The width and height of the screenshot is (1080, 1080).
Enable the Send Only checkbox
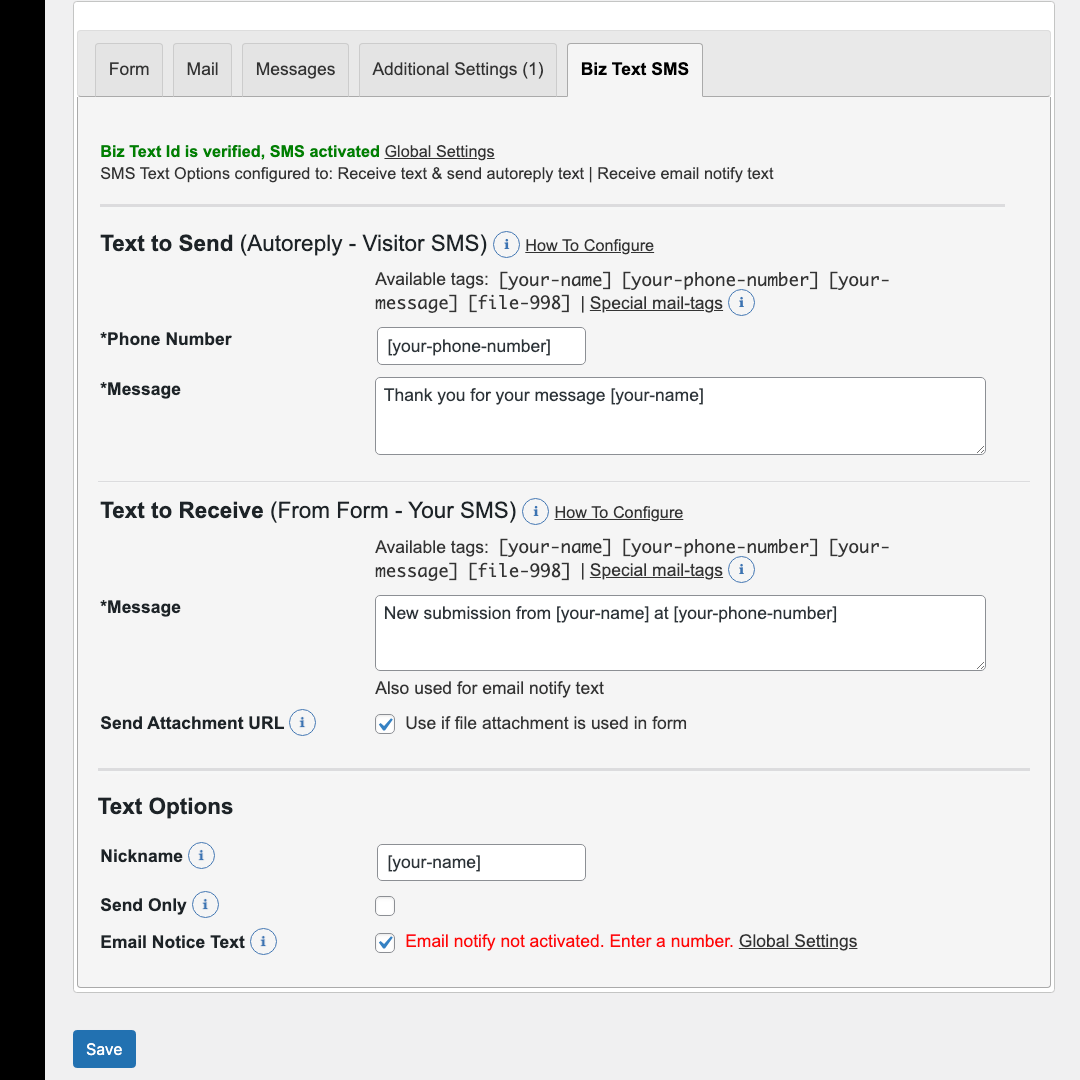[x=385, y=906]
